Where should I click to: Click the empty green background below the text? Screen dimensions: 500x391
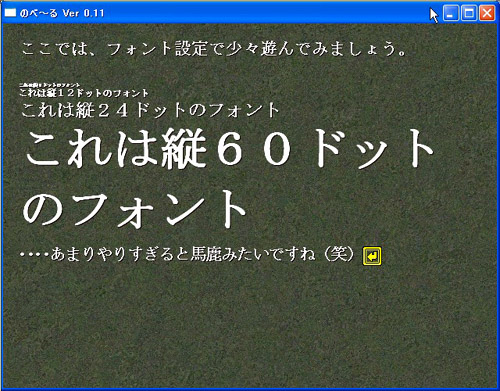(x=250, y=327)
